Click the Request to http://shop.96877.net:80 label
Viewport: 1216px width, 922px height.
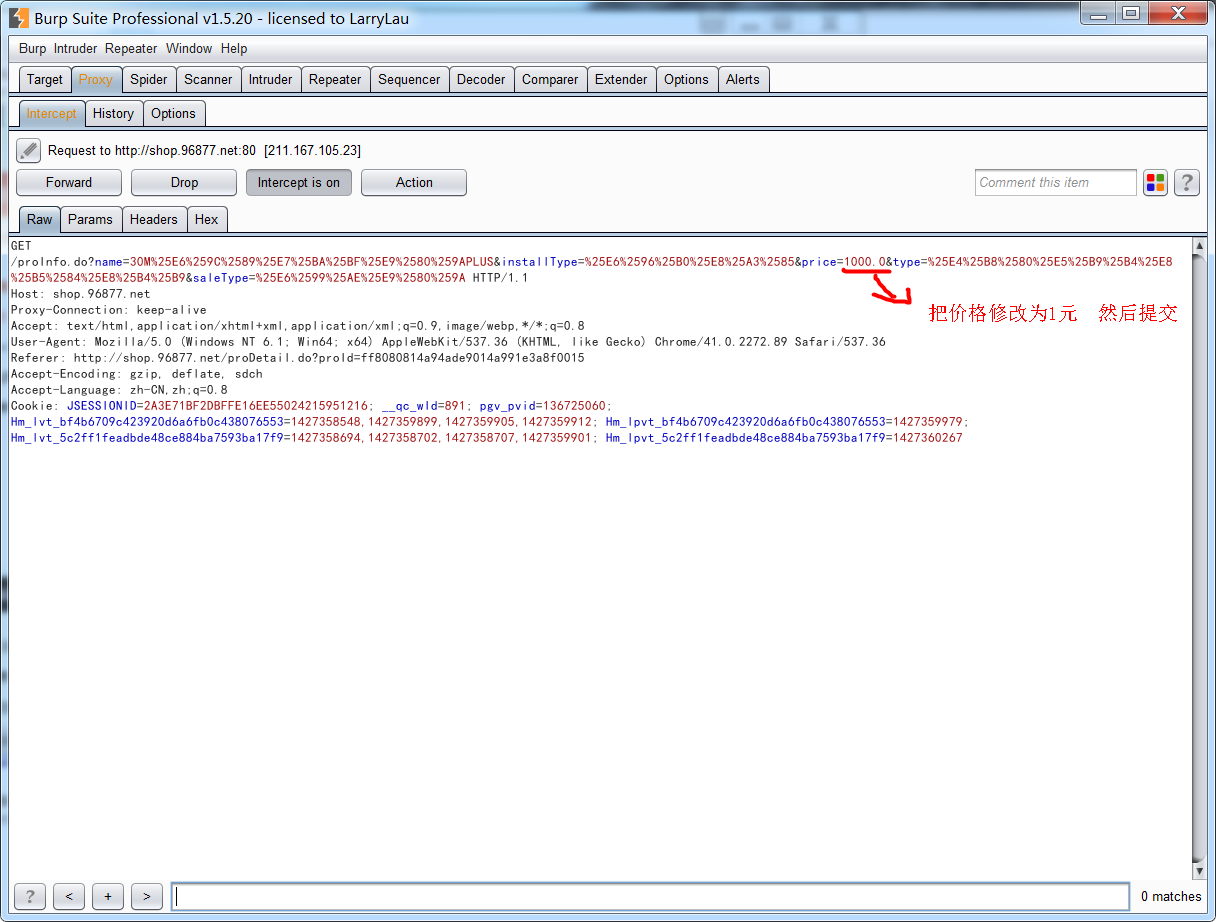point(204,151)
